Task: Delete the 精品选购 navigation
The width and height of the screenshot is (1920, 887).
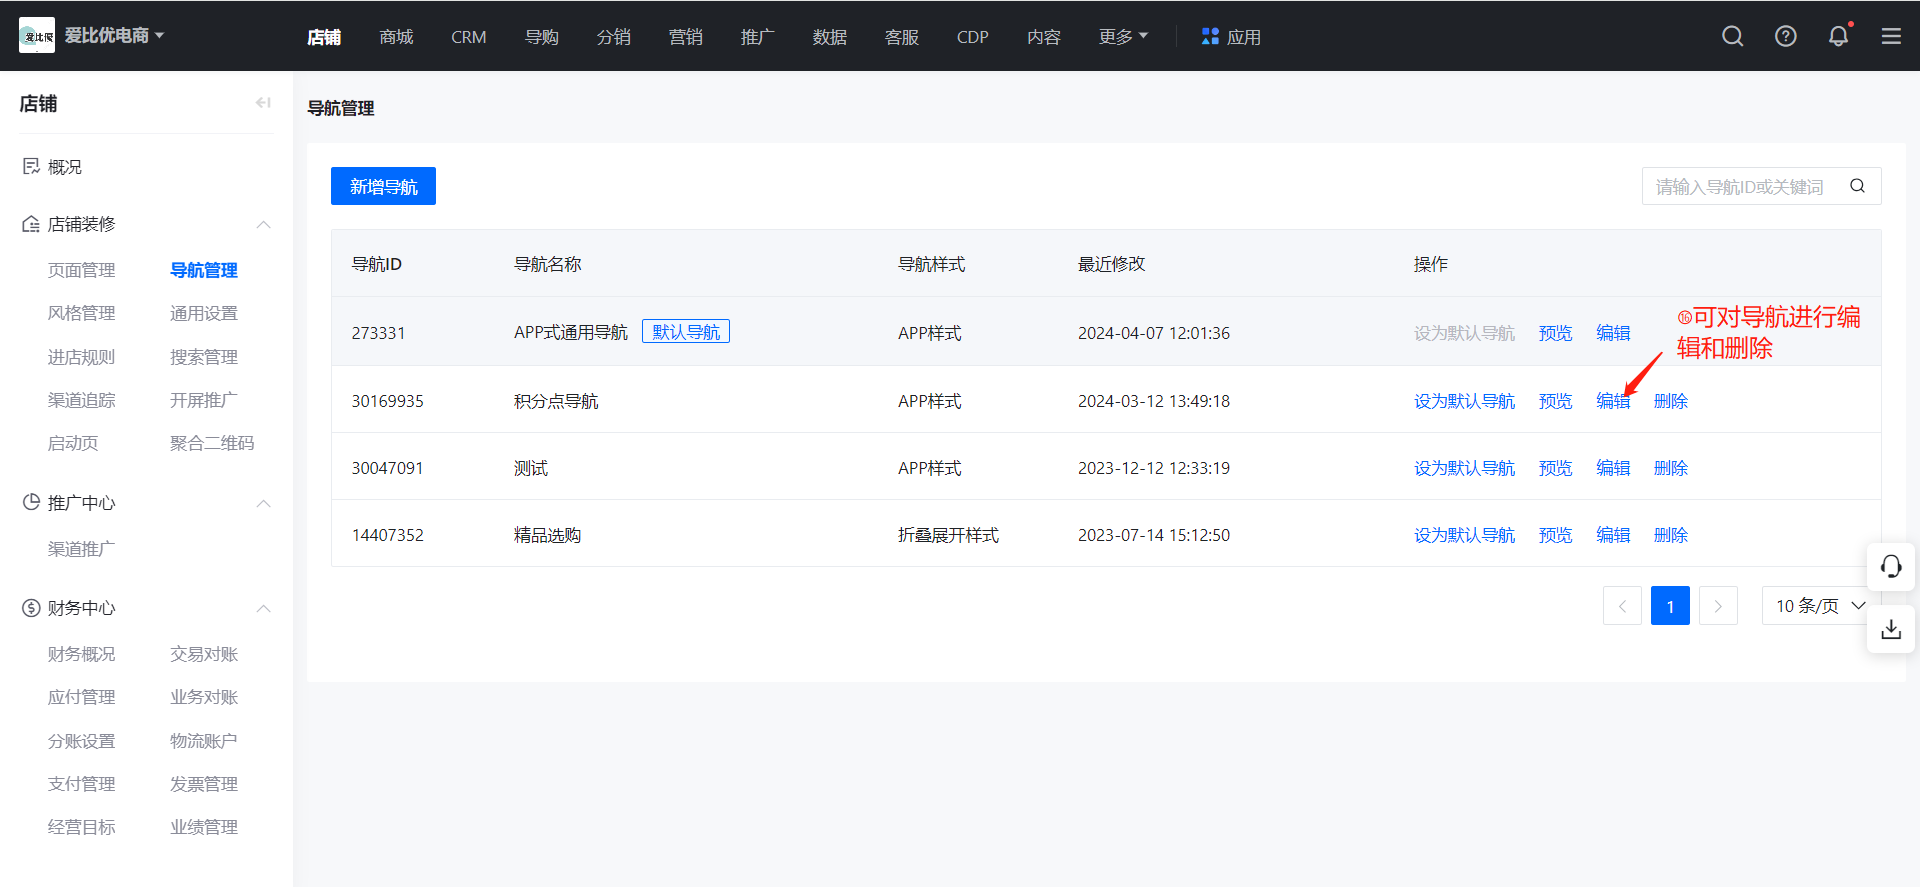Action: [x=1671, y=535]
